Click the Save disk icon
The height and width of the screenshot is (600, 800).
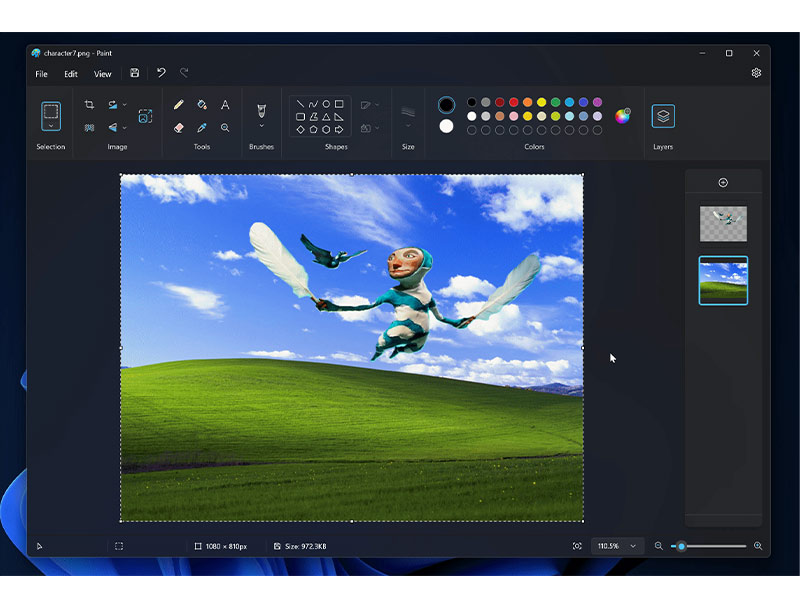135,73
